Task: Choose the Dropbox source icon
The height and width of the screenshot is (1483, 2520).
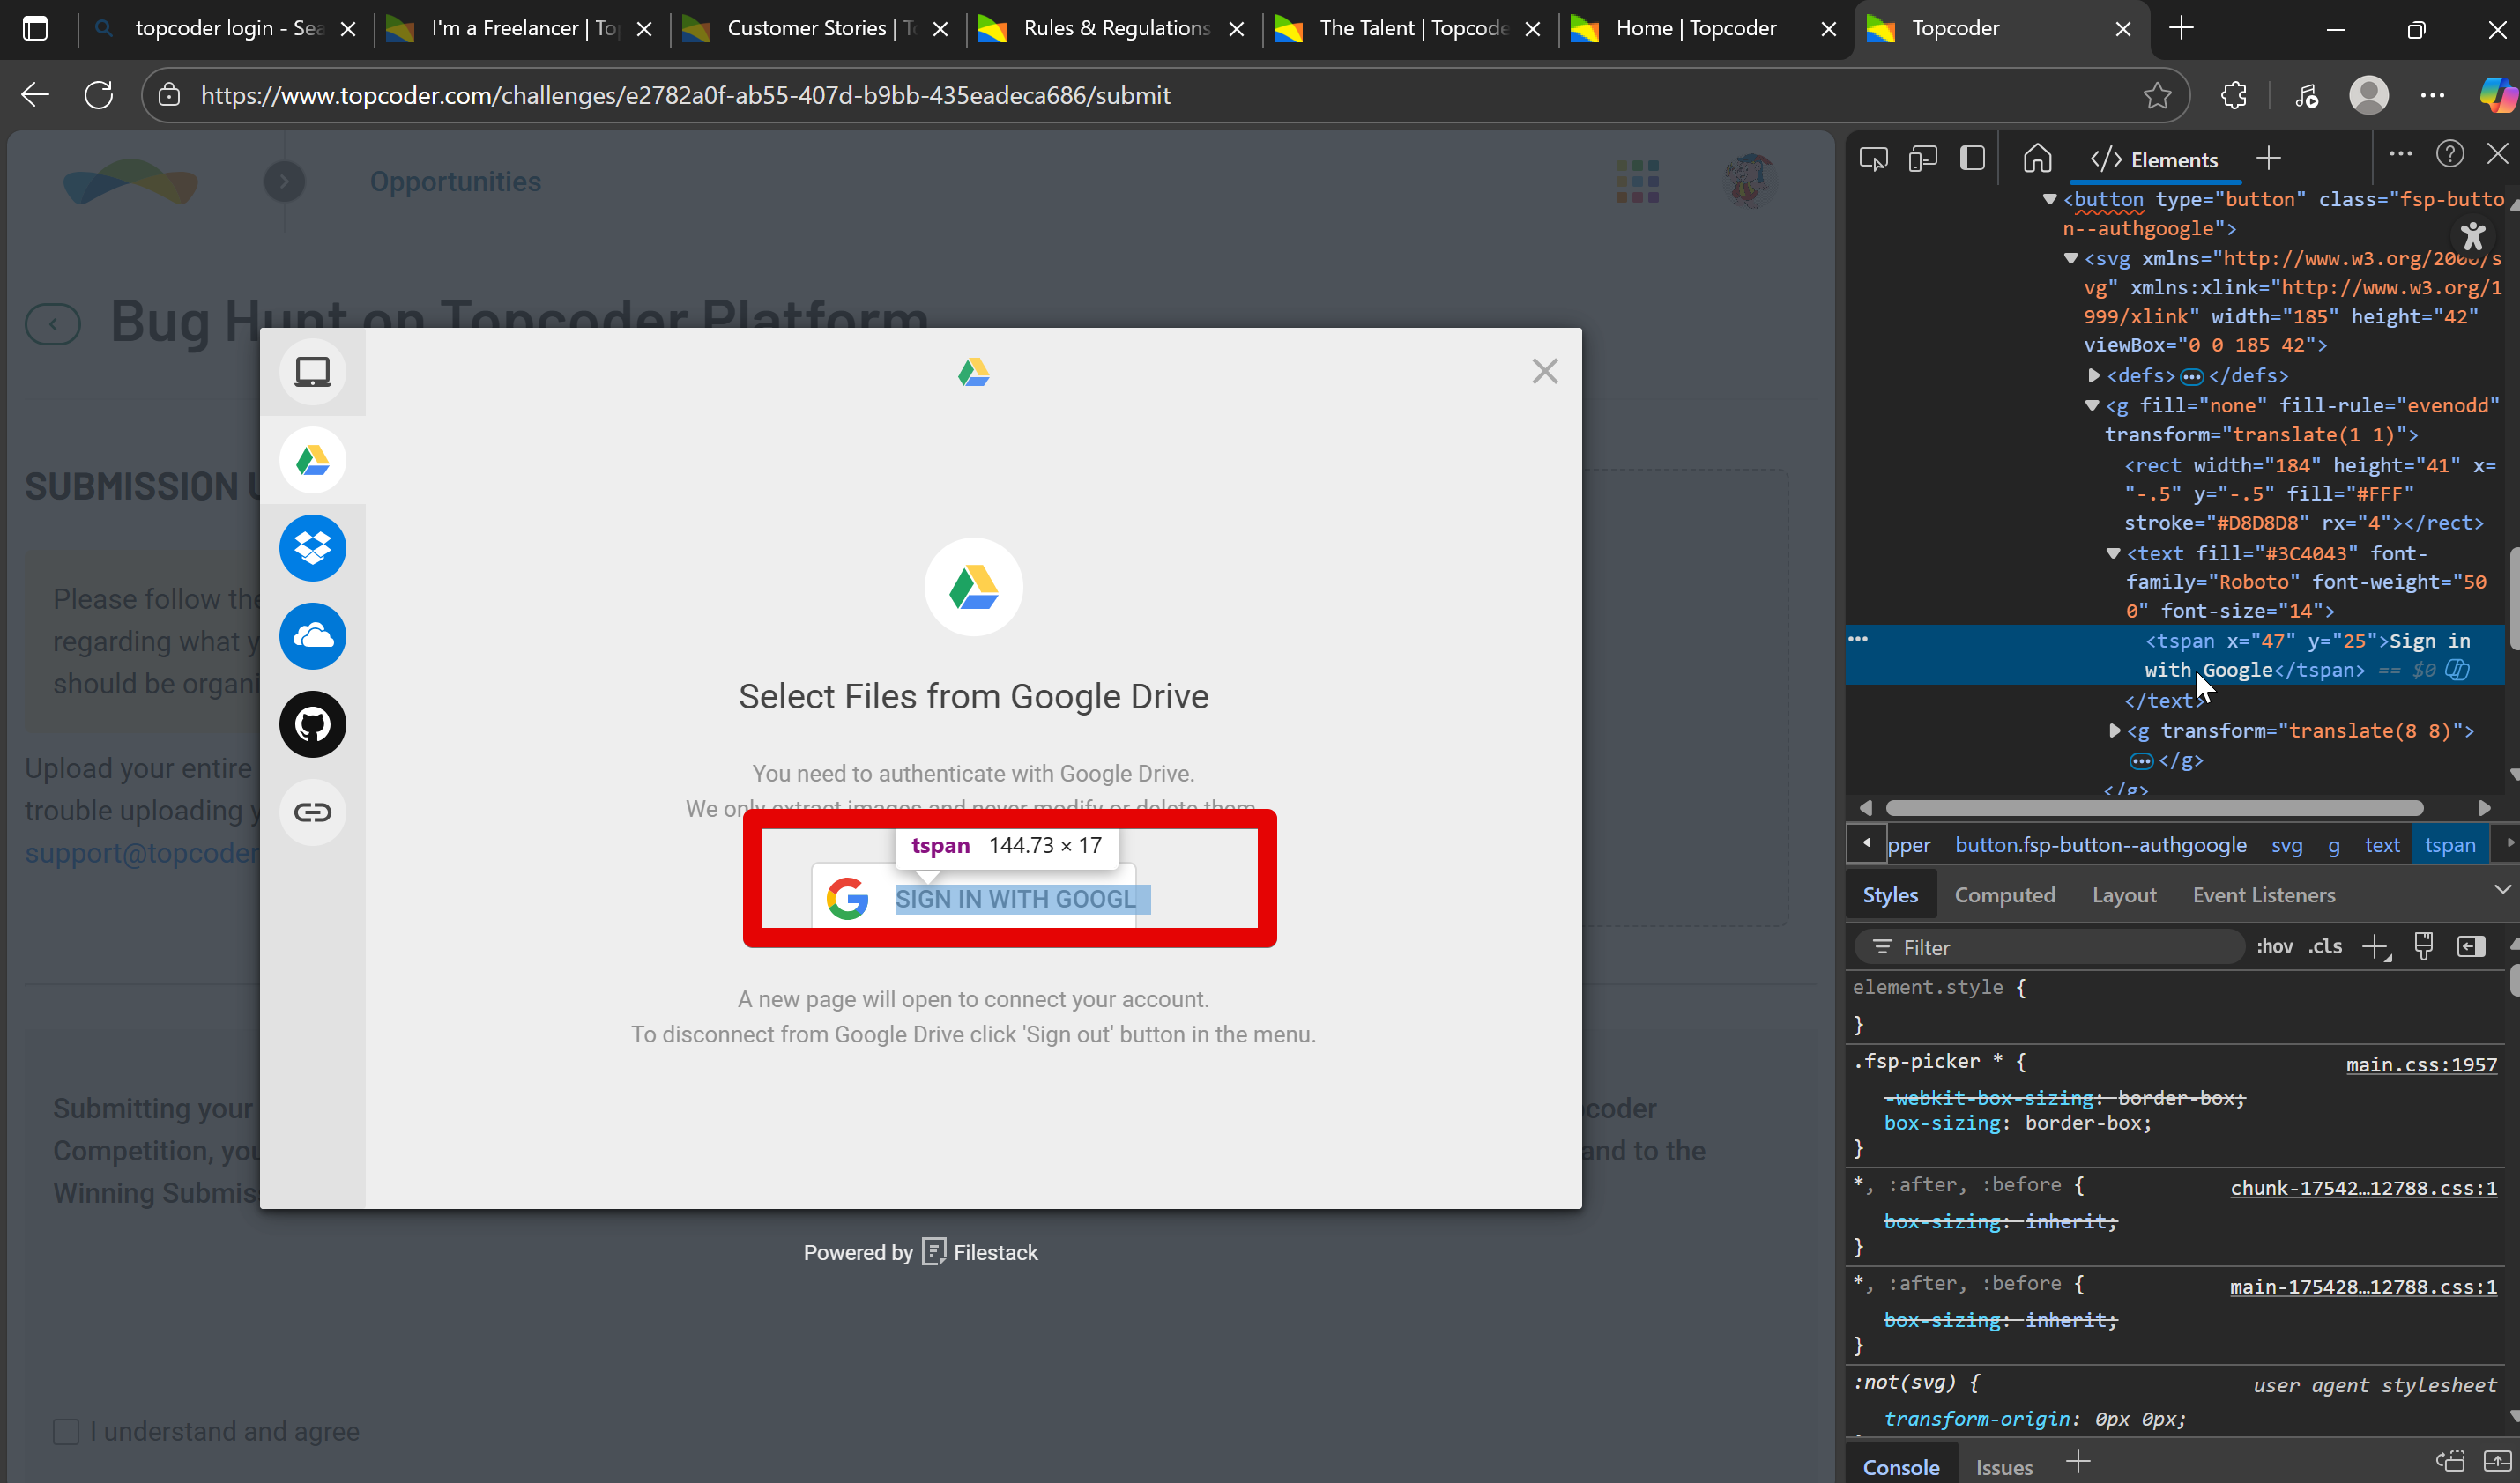Action: (x=312, y=548)
